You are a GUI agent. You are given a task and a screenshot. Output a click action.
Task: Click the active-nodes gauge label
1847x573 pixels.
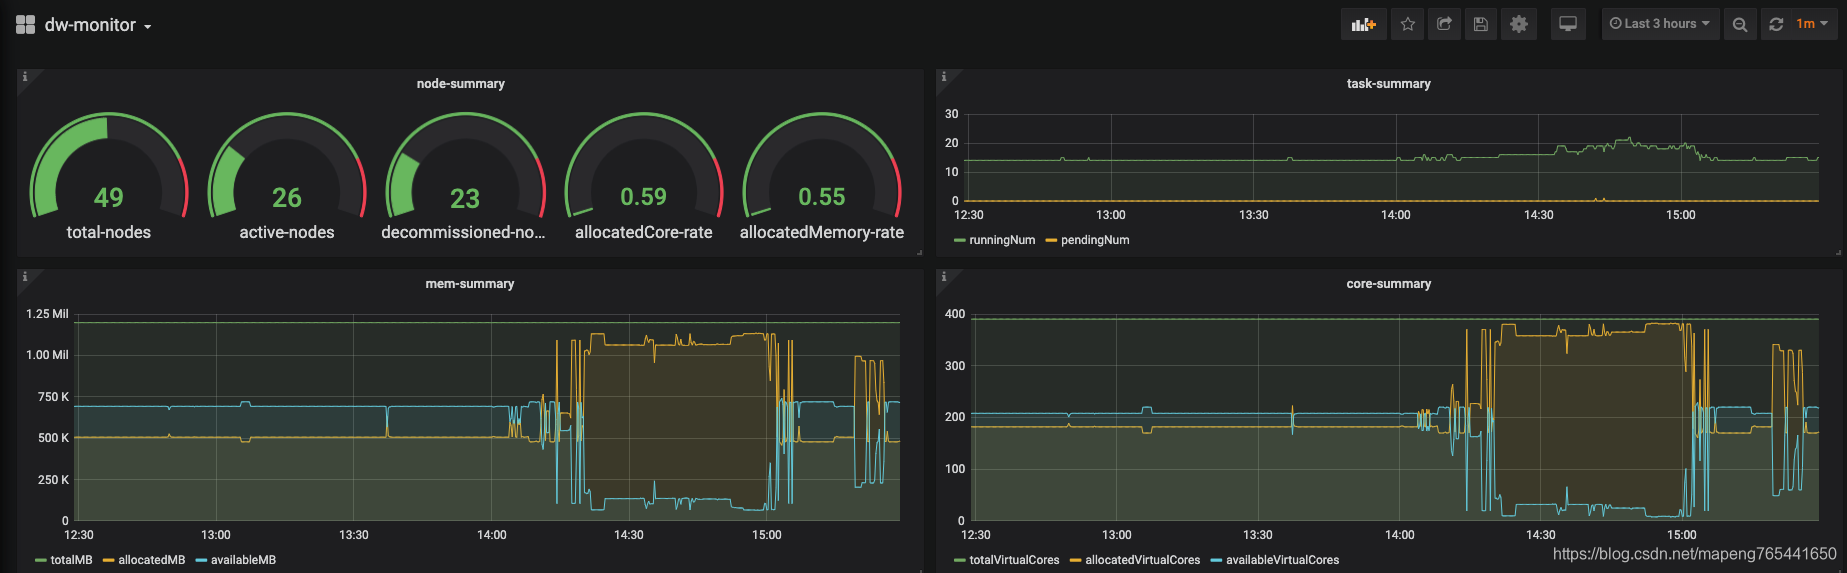[287, 232]
